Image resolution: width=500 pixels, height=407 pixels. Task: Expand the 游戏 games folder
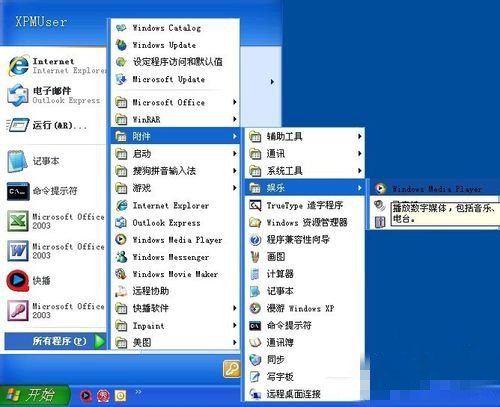(175, 188)
